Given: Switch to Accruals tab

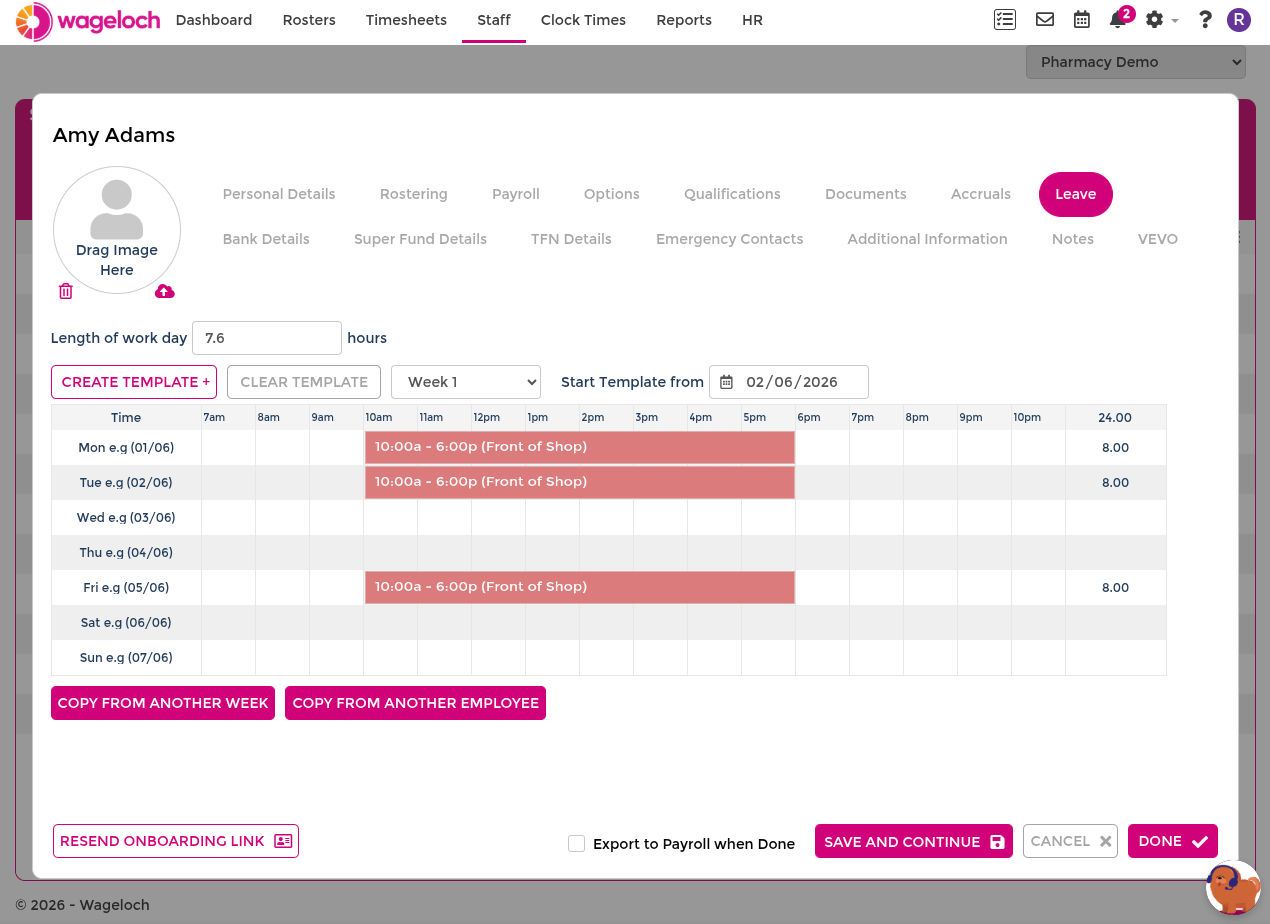Looking at the screenshot, I should pos(981,194).
